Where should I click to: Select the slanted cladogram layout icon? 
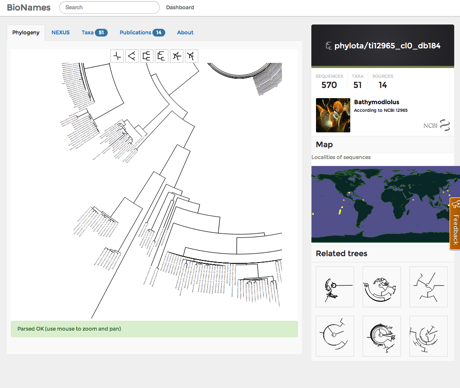[132, 56]
